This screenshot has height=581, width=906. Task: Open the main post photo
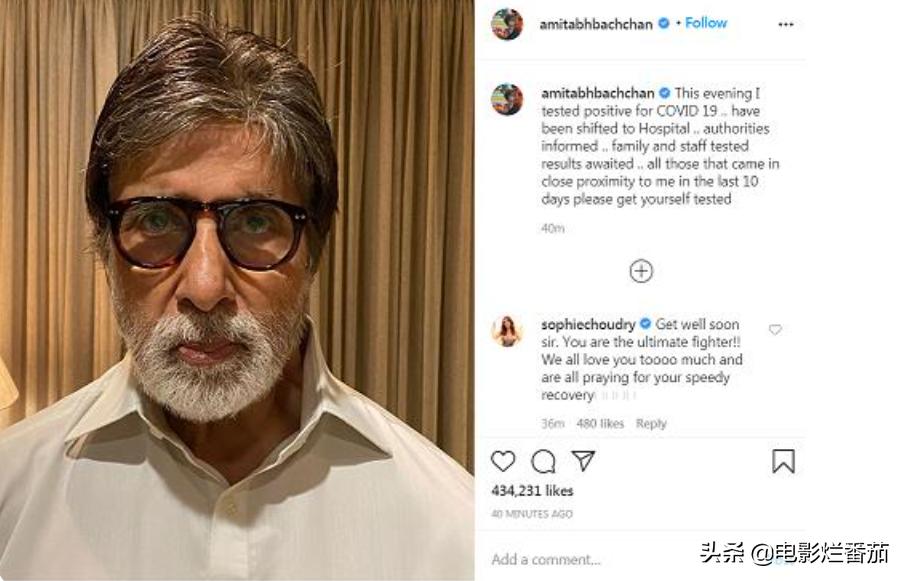pyautogui.click(x=237, y=290)
